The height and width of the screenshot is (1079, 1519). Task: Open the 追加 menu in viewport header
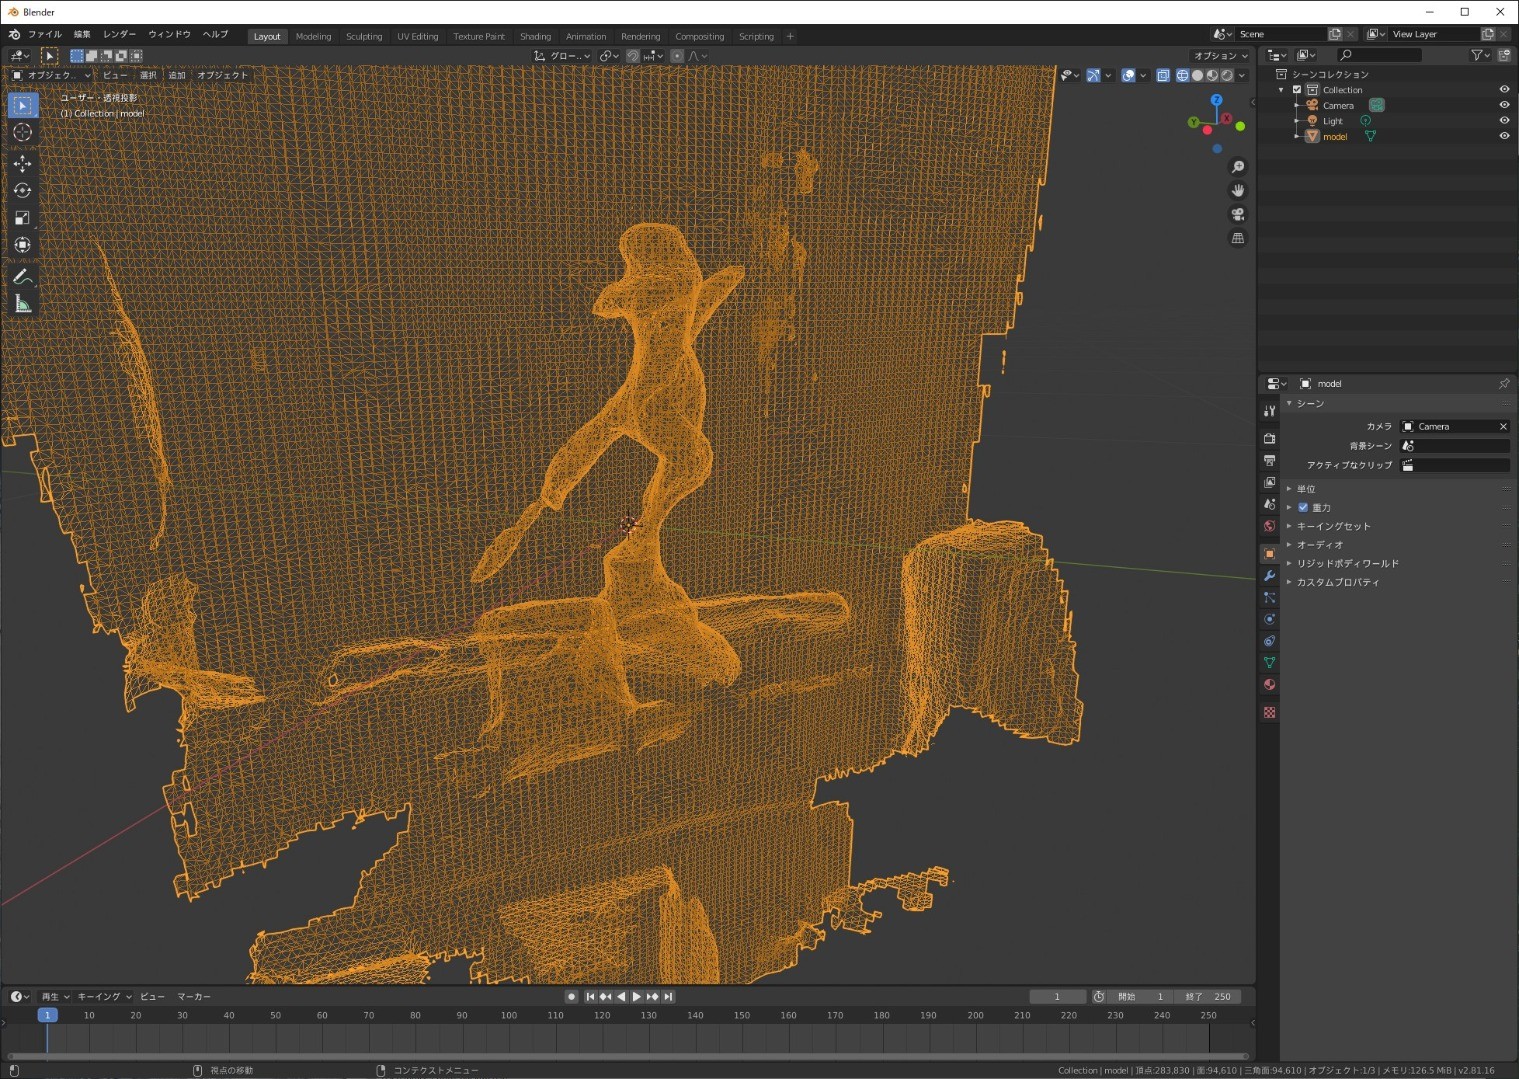click(x=177, y=75)
